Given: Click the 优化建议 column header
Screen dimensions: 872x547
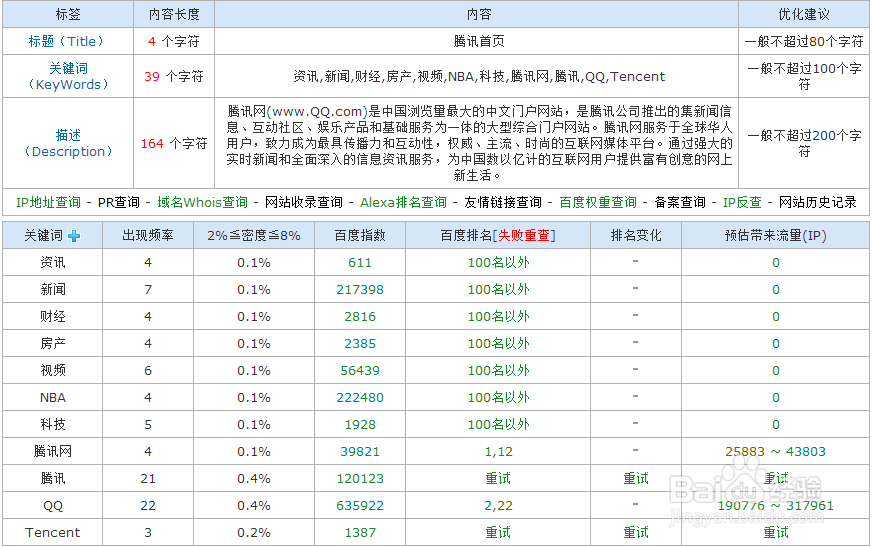Looking at the screenshot, I should [804, 14].
